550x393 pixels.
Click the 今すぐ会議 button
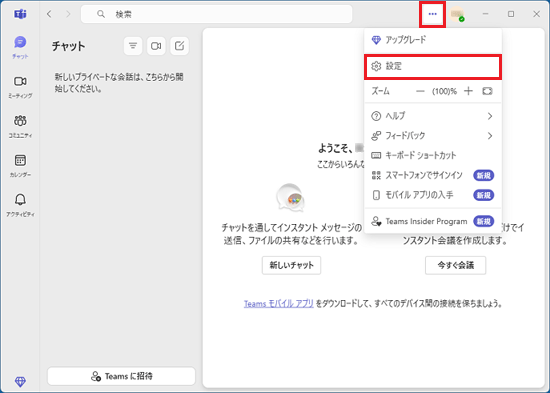(456, 265)
